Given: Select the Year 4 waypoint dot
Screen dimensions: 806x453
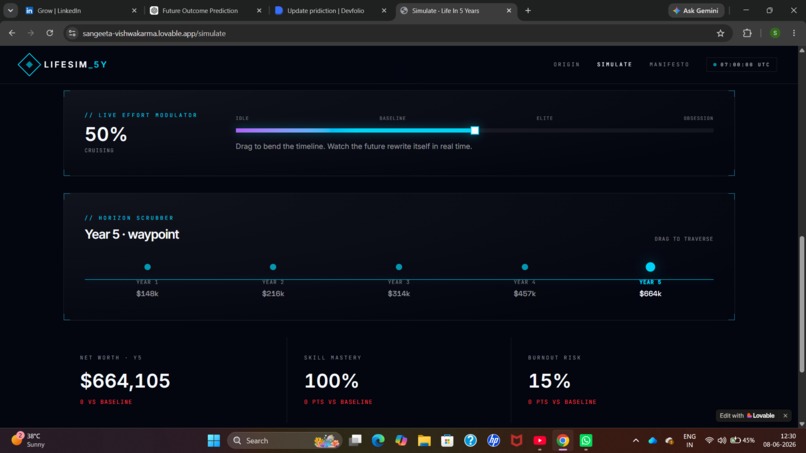Looking at the screenshot, I should click(x=525, y=267).
